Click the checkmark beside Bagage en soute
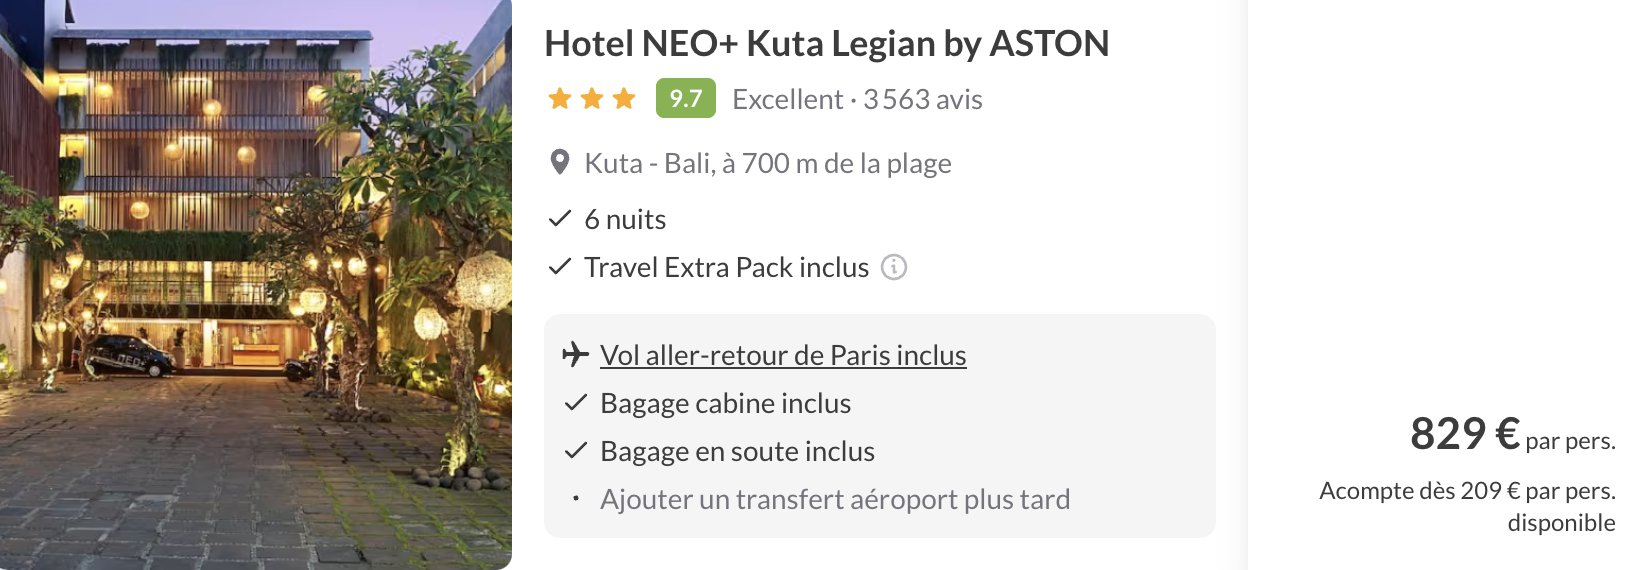This screenshot has height=570, width=1632. coord(575,451)
